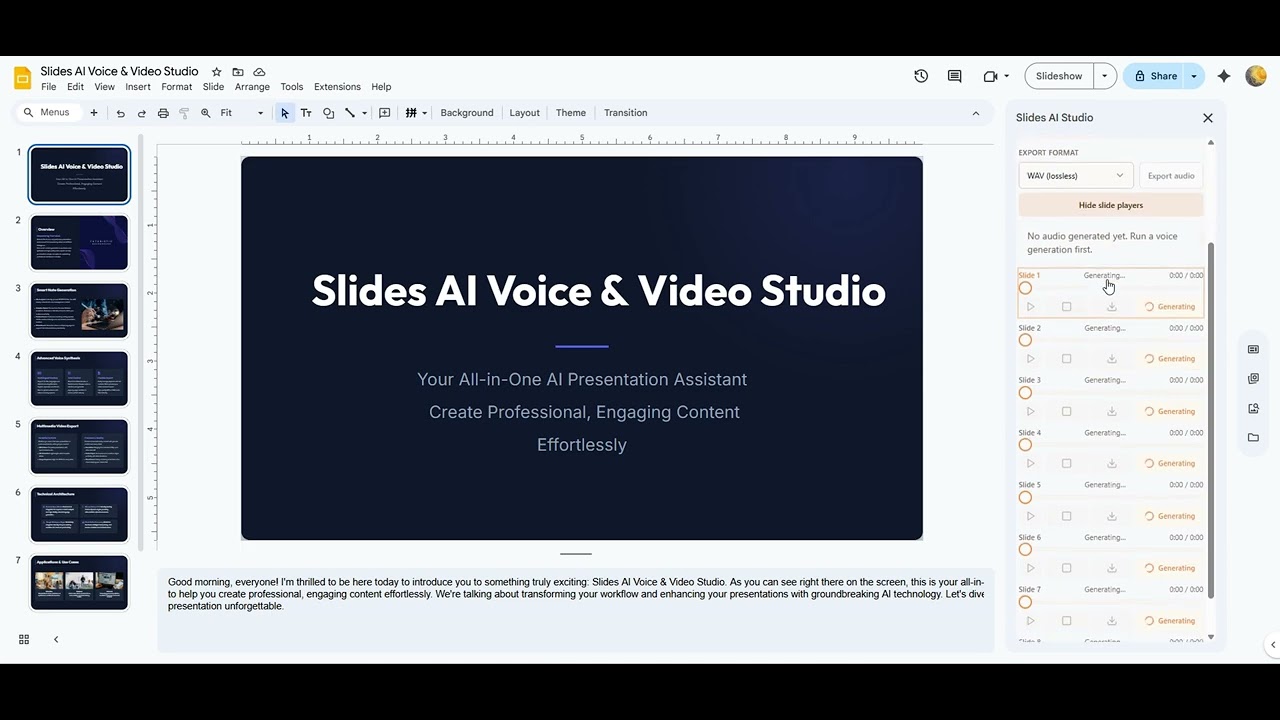
Task: Click the new slide plus button
Action: tap(94, 113)
